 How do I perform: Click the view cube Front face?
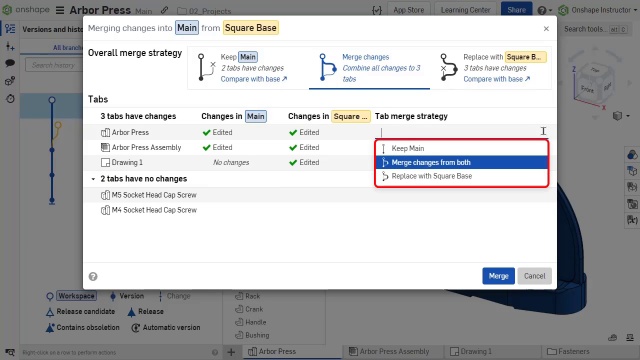pos(587,89)
